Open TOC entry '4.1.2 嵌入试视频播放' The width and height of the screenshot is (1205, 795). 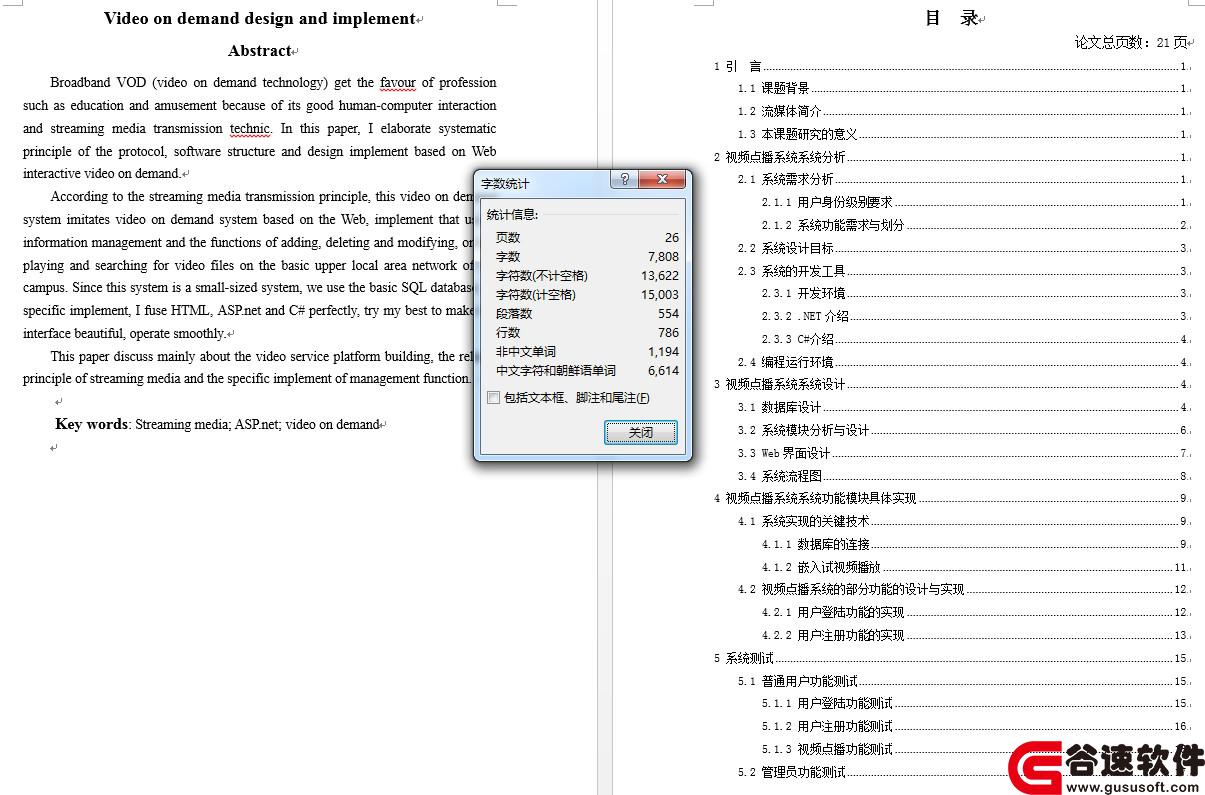pos(975,568)
